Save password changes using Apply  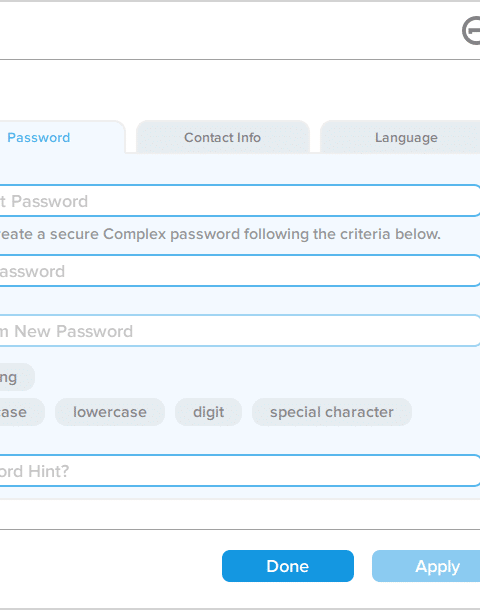(426, 566)
